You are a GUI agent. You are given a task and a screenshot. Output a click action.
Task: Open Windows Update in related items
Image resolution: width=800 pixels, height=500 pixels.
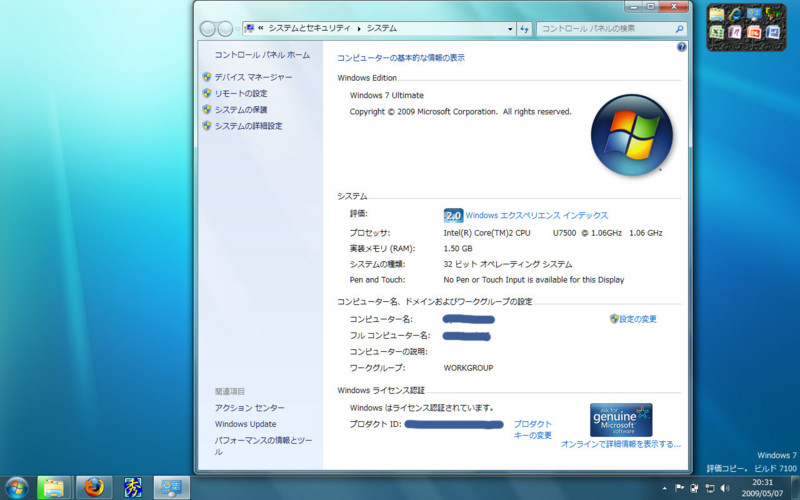[245, 424]
